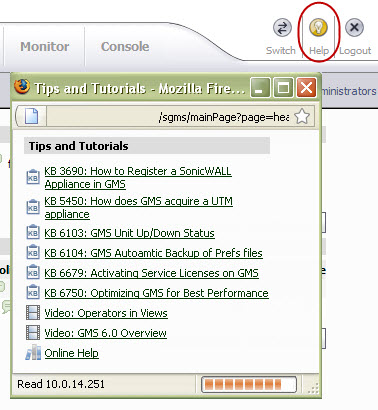Viewport: 378px width, 410px height.
Task: Open KB 6104 Automatic Backup of Prefs files
Action: pos(153,253)
